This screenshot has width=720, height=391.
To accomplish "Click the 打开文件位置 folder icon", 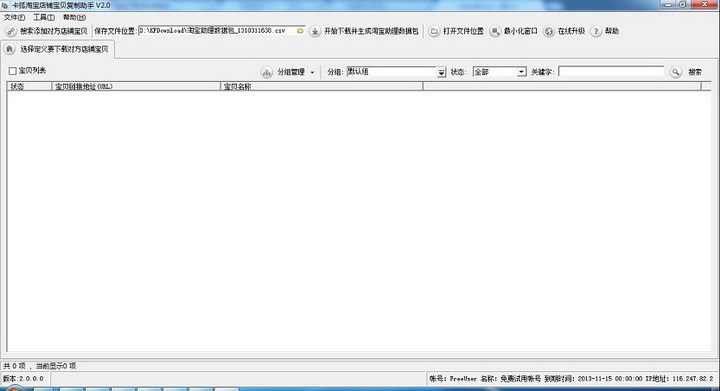I will (434, 31).
